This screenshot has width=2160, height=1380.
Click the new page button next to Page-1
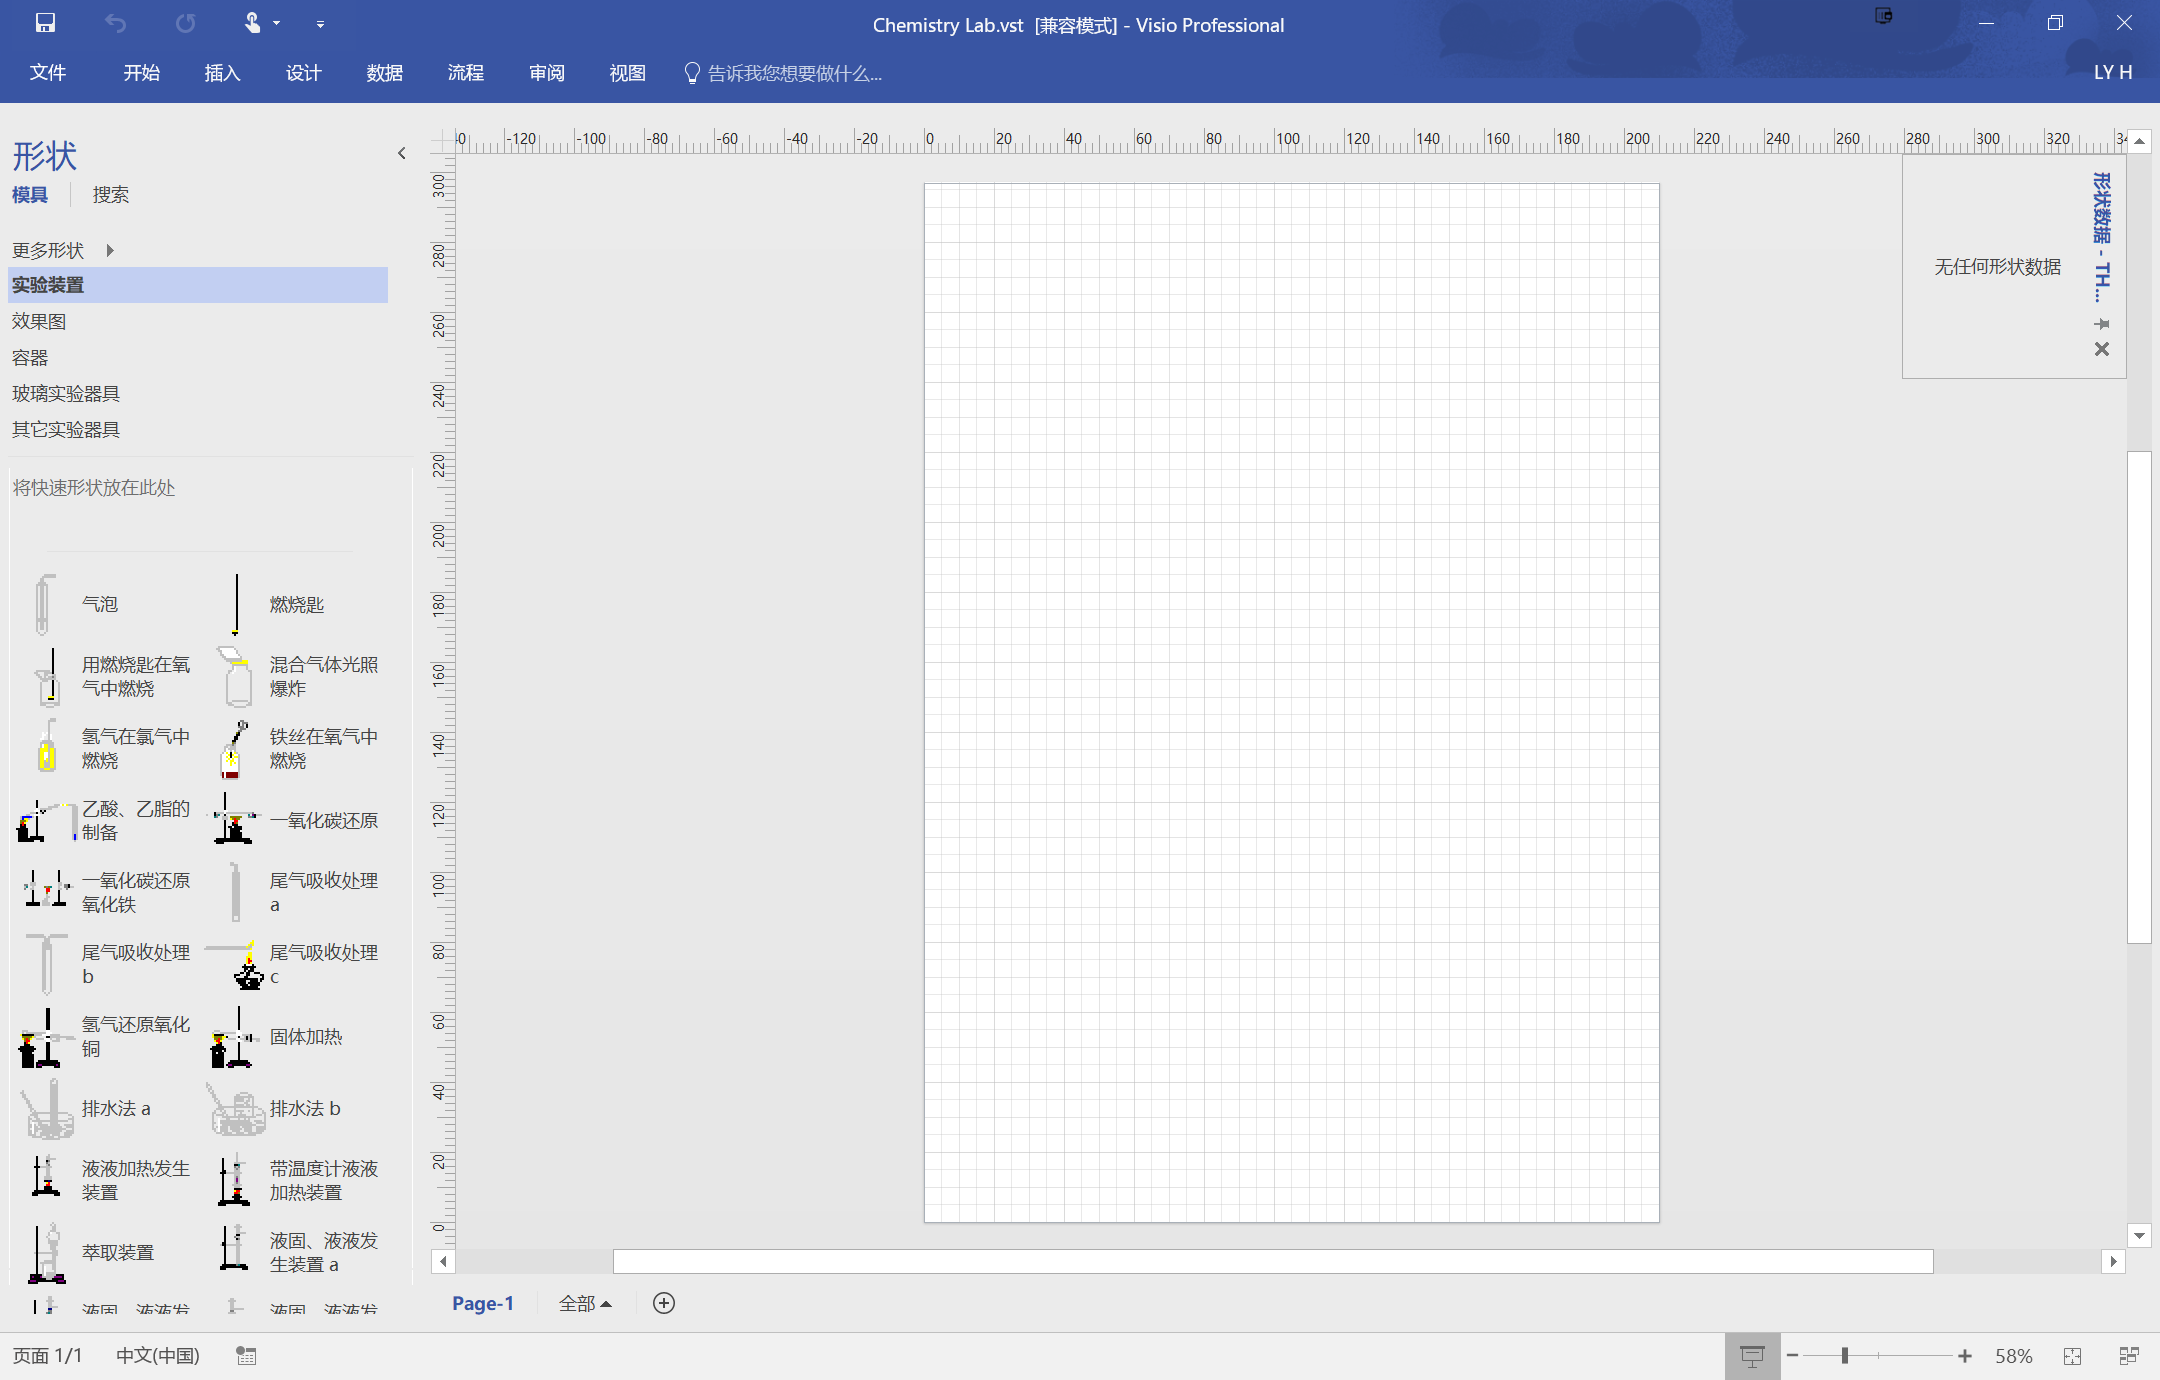(x=663, y=1303)
